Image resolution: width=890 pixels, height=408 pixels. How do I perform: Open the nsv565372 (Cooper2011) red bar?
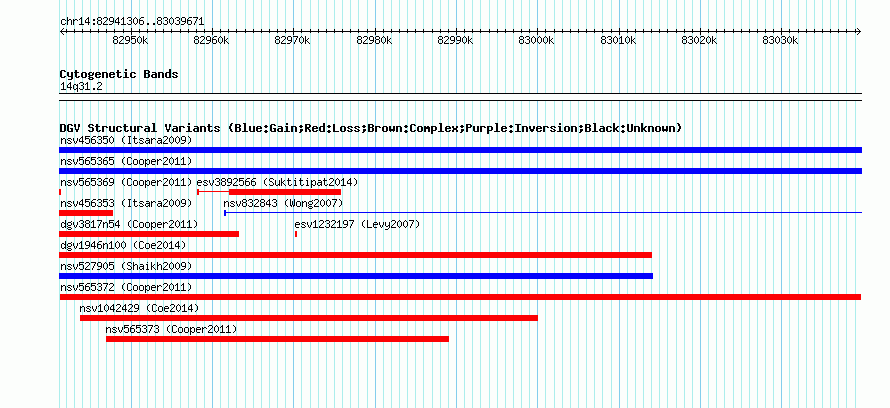click(x=460, y=297)
